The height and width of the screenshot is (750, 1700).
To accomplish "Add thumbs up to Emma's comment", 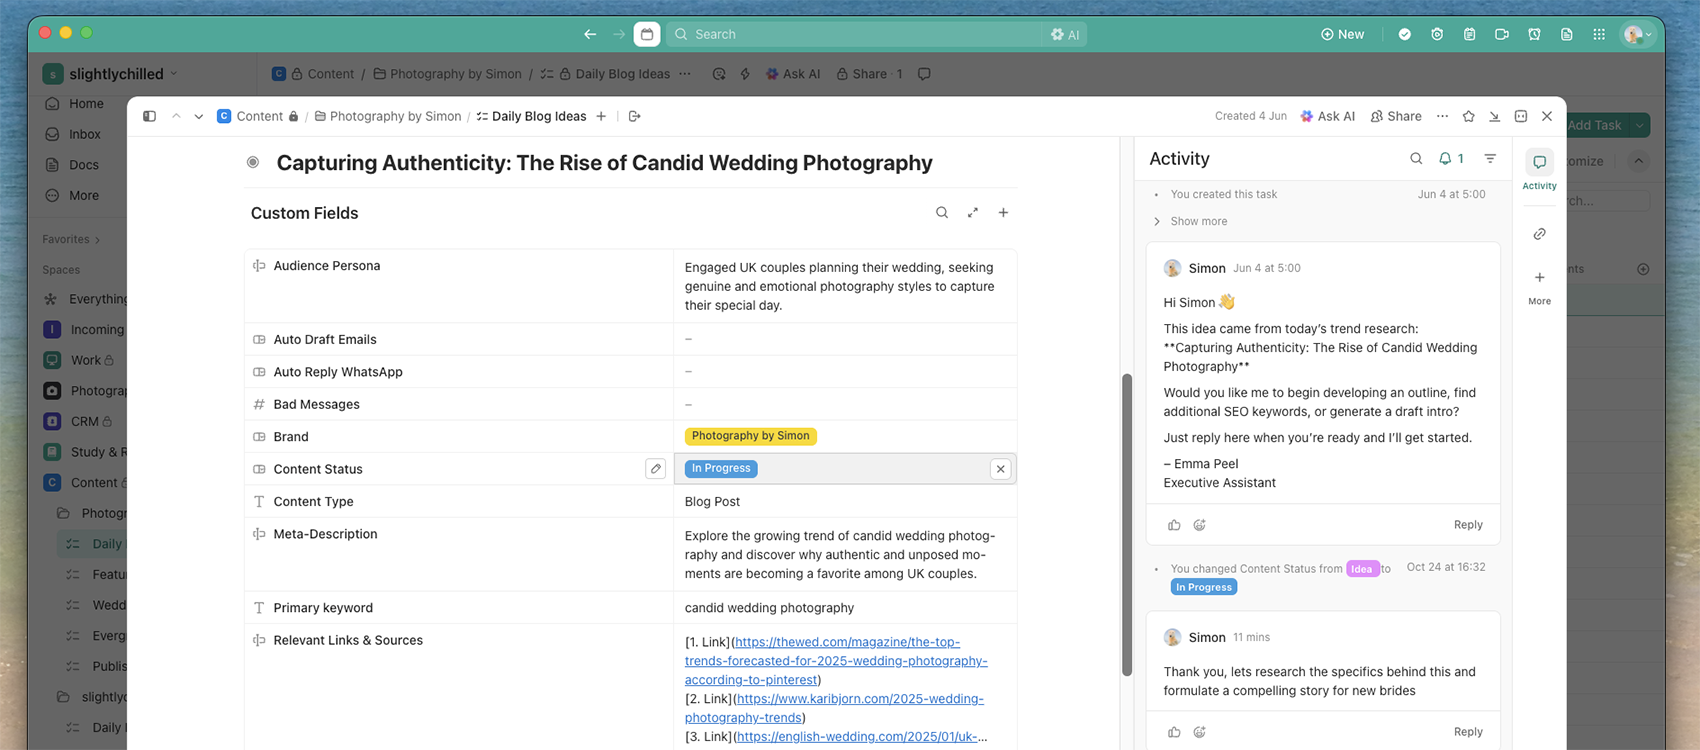I will point(1174,525).
